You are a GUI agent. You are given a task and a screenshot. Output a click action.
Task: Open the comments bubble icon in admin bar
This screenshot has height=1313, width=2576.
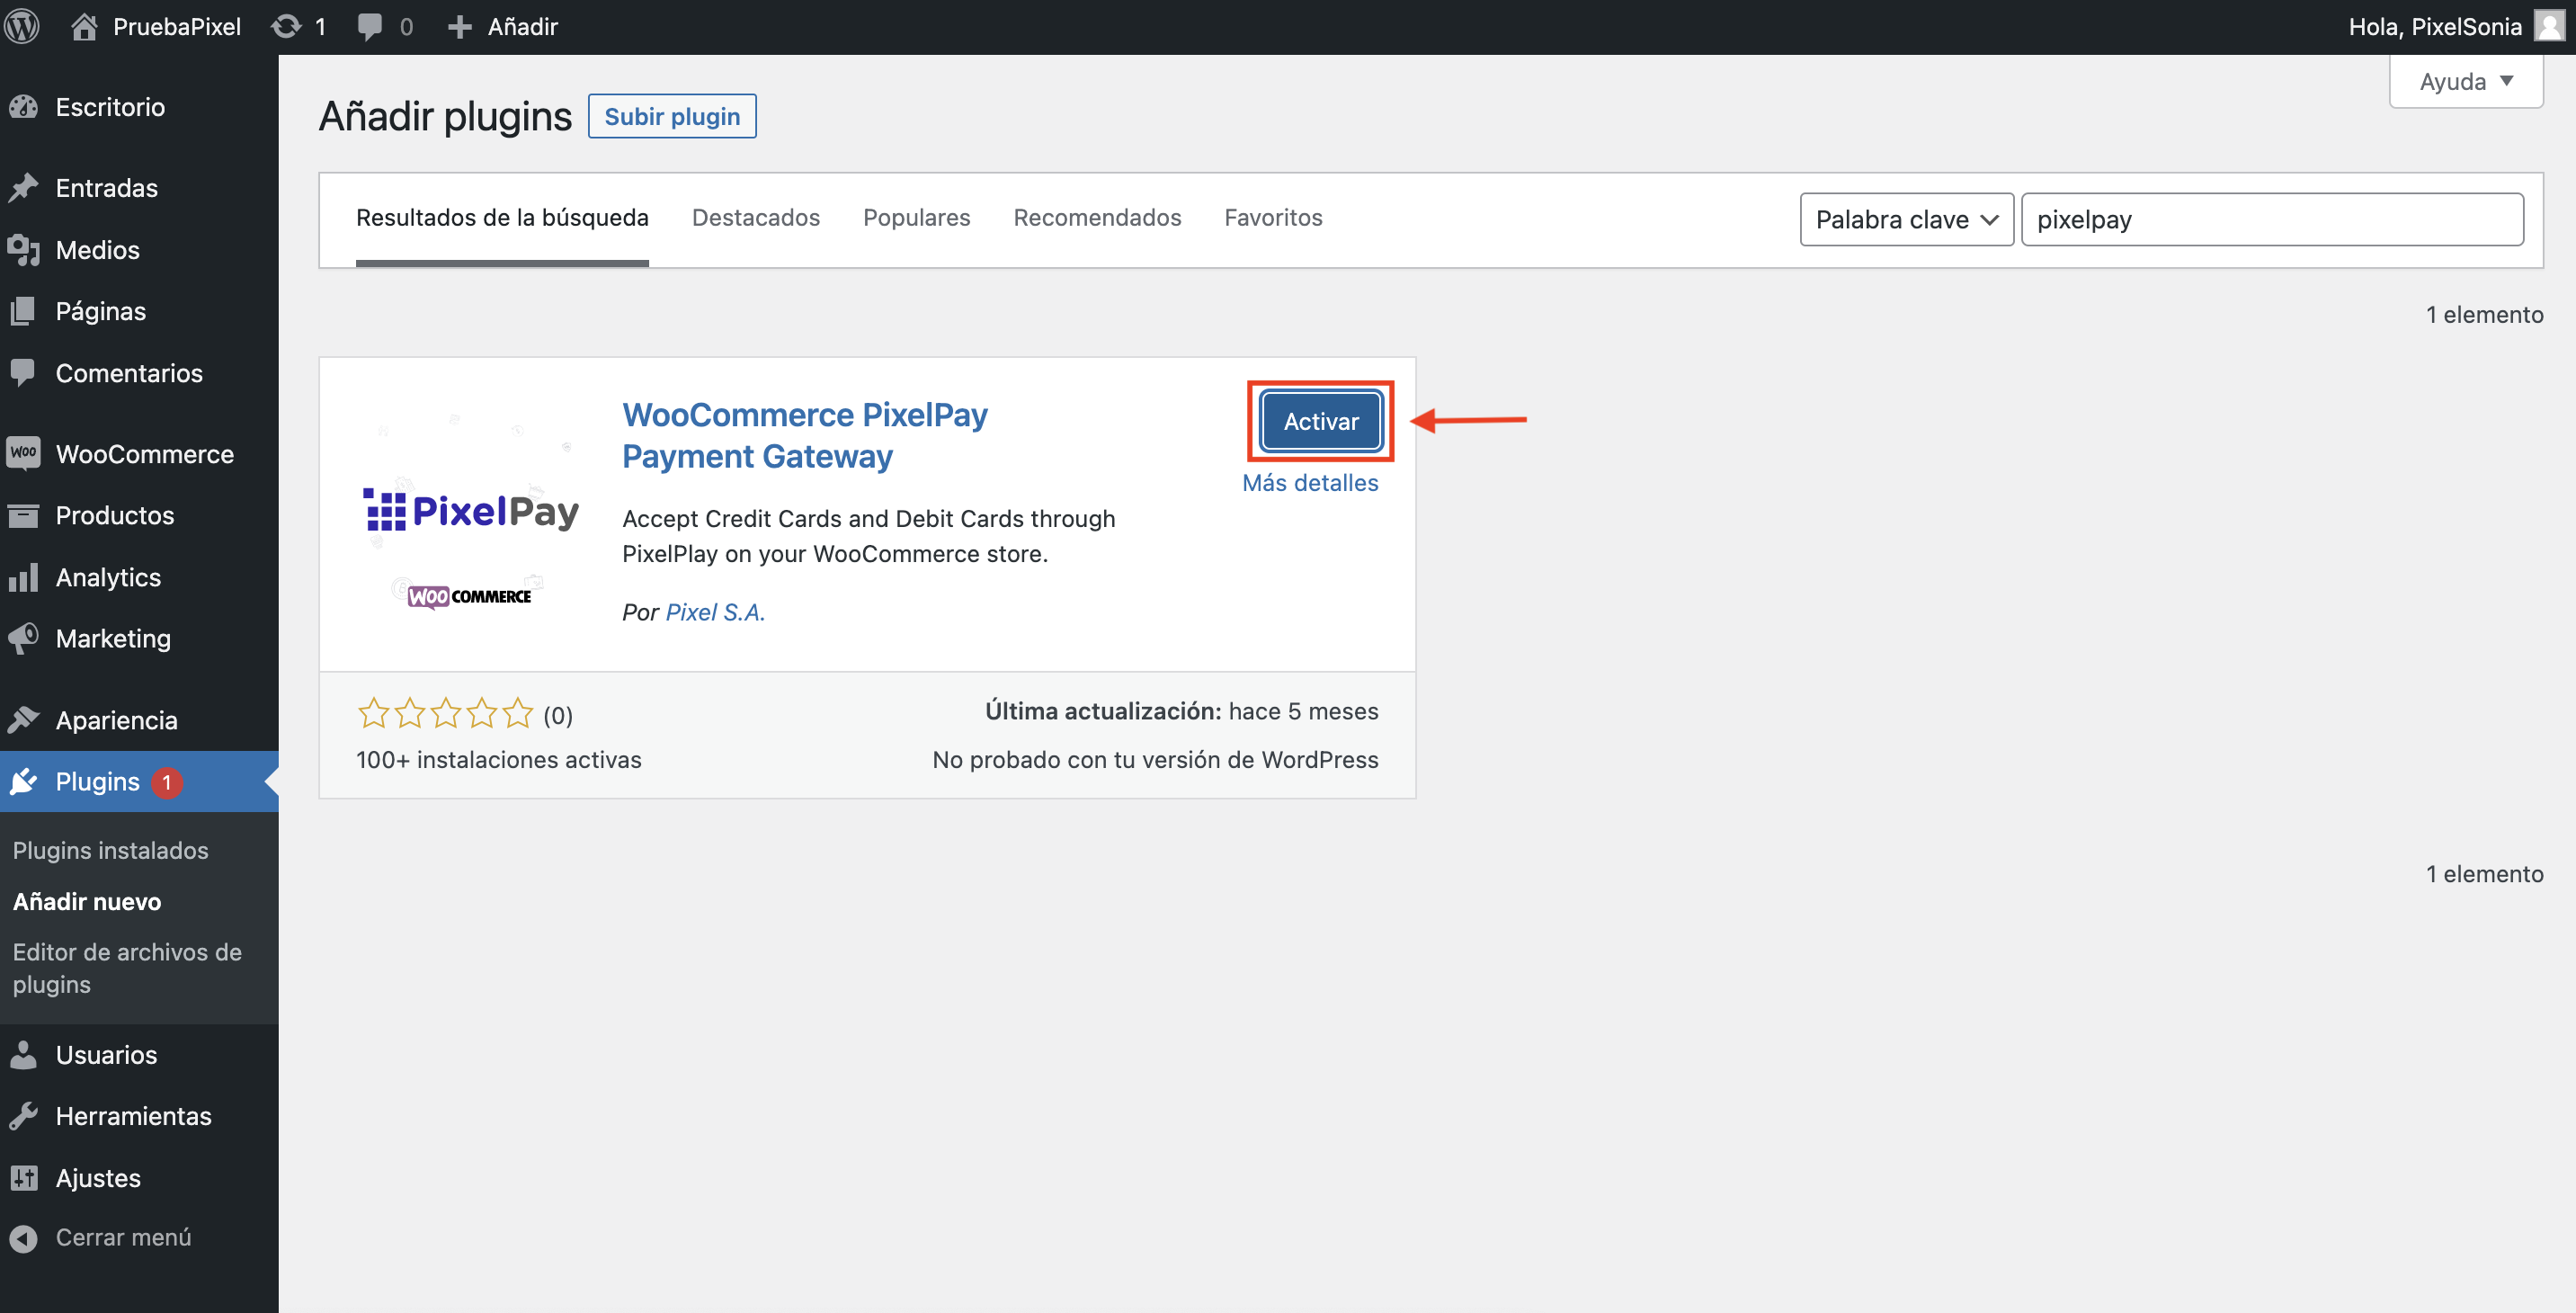coord(370,26)
